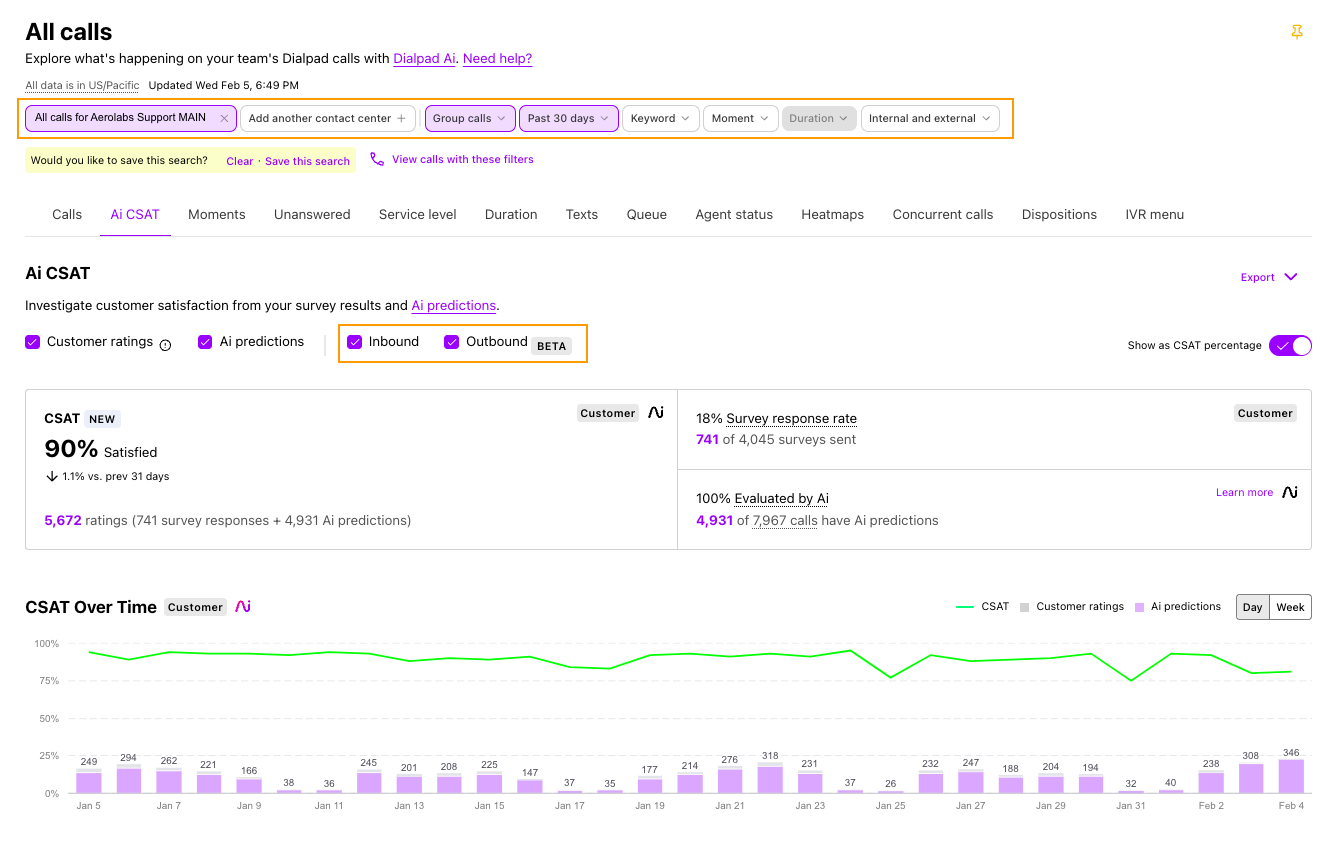1334x844 pixels.
Task: Click the Ai logo beside Learn more
Action: tap(1290, 492)
